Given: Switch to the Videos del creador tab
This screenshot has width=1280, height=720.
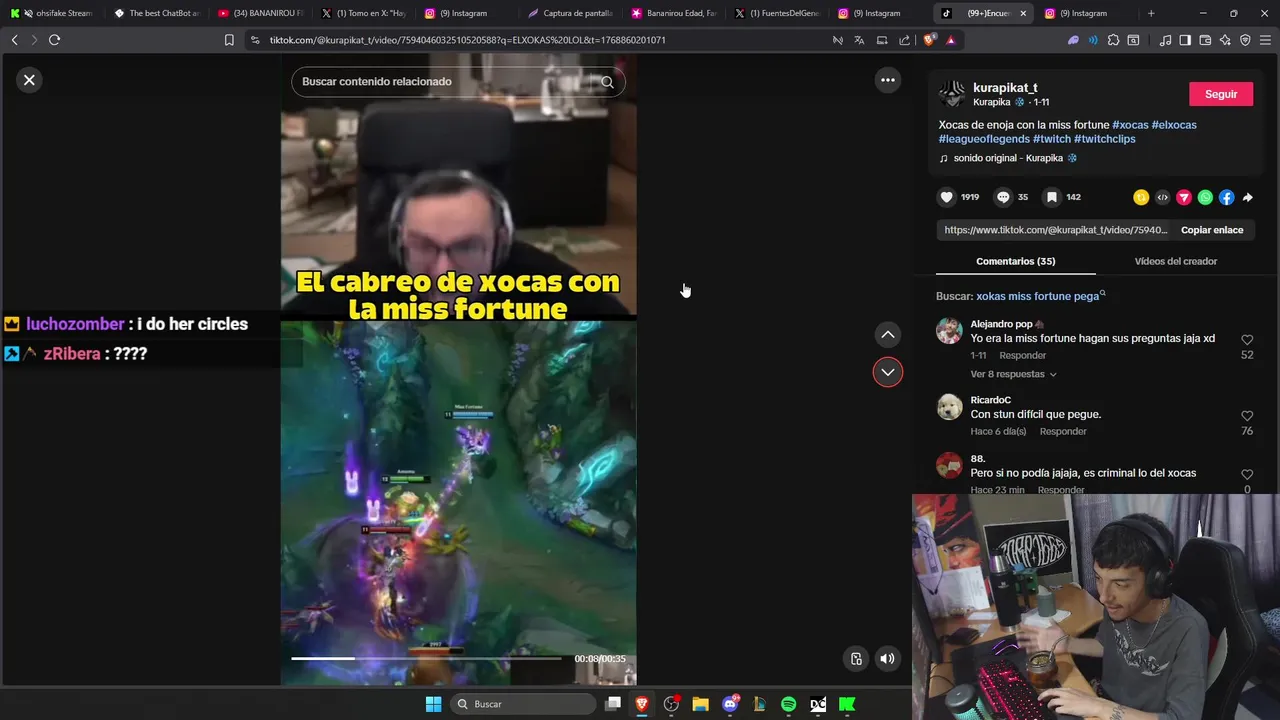Looking at the screenshot, I should point(1176,261).
